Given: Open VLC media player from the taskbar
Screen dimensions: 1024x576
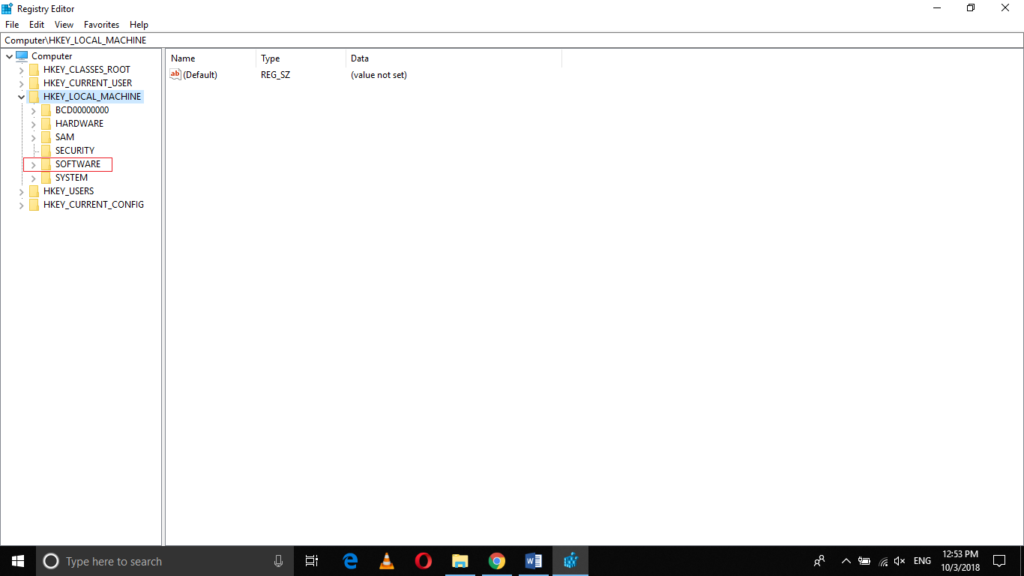Looking at the screenshot, I should coord(386,561).
